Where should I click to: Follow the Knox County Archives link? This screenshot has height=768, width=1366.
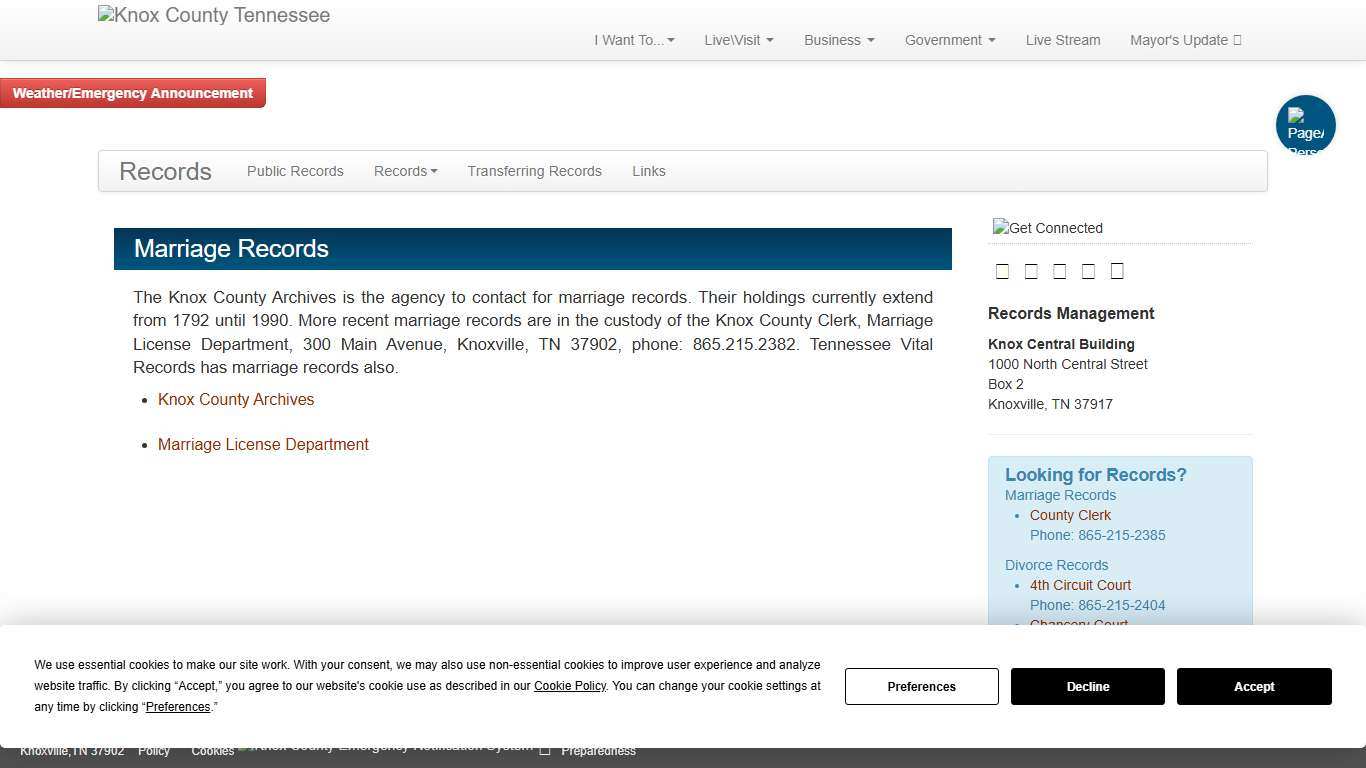click(236, 399)
